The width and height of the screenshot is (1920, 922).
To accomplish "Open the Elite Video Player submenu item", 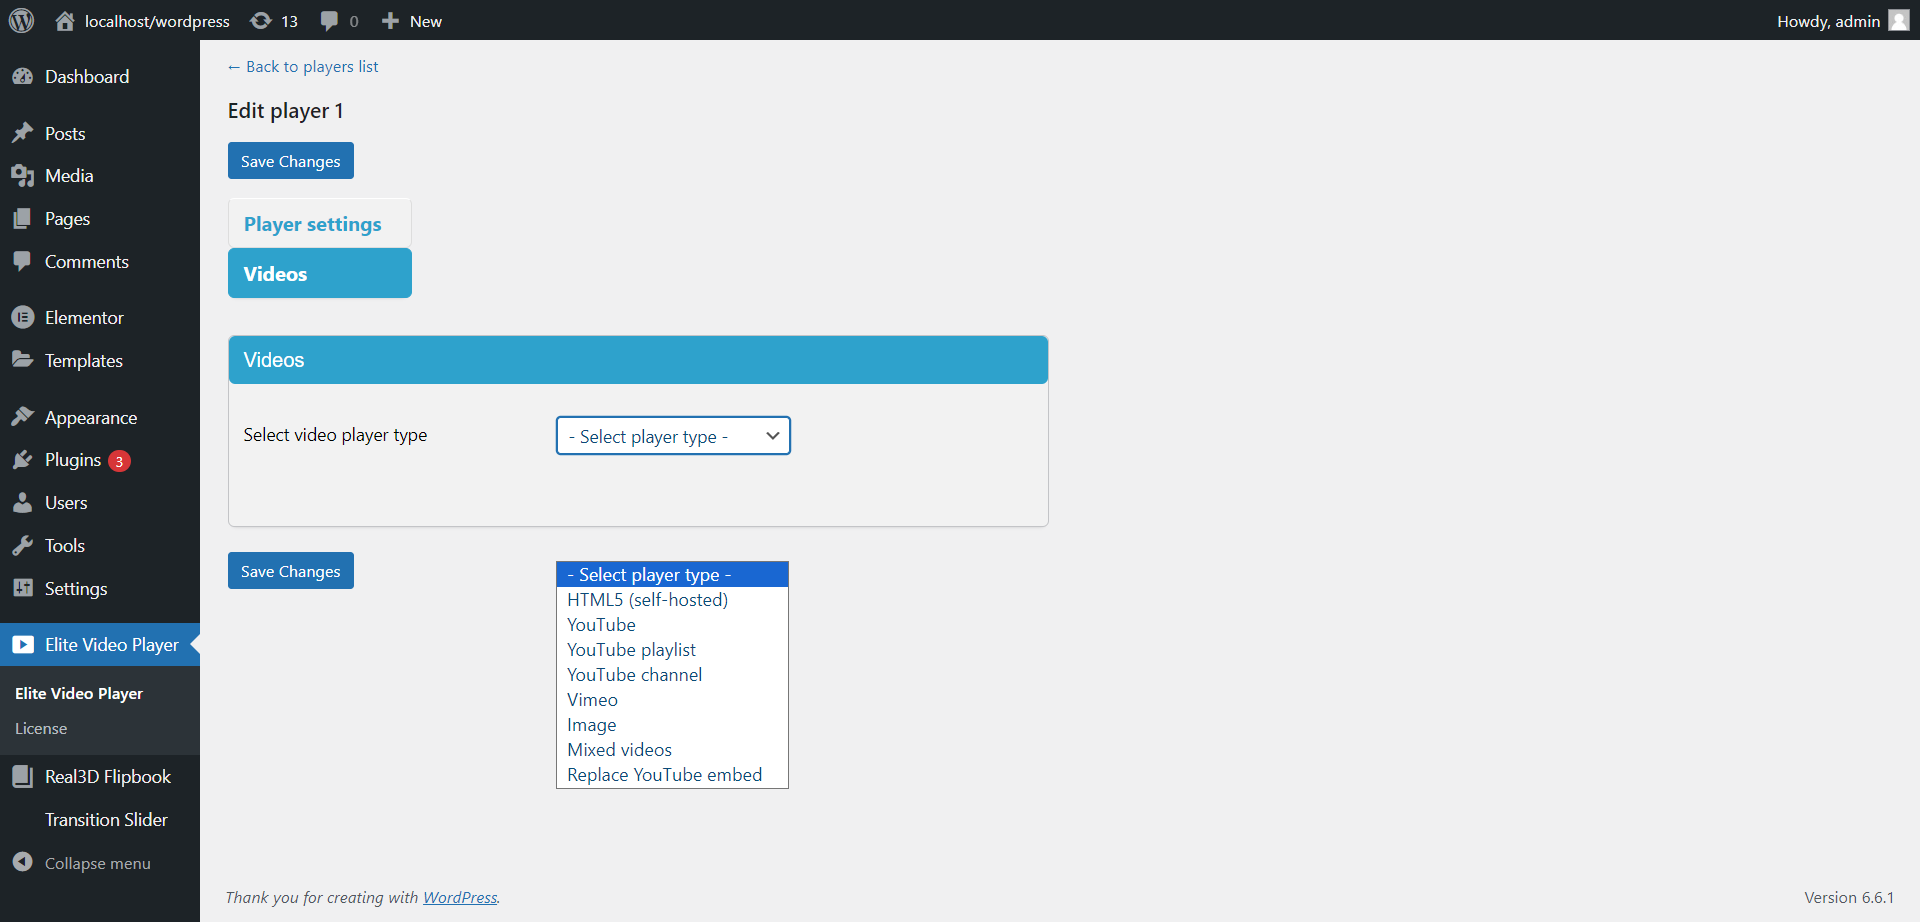I will click(x=79, y=694).
